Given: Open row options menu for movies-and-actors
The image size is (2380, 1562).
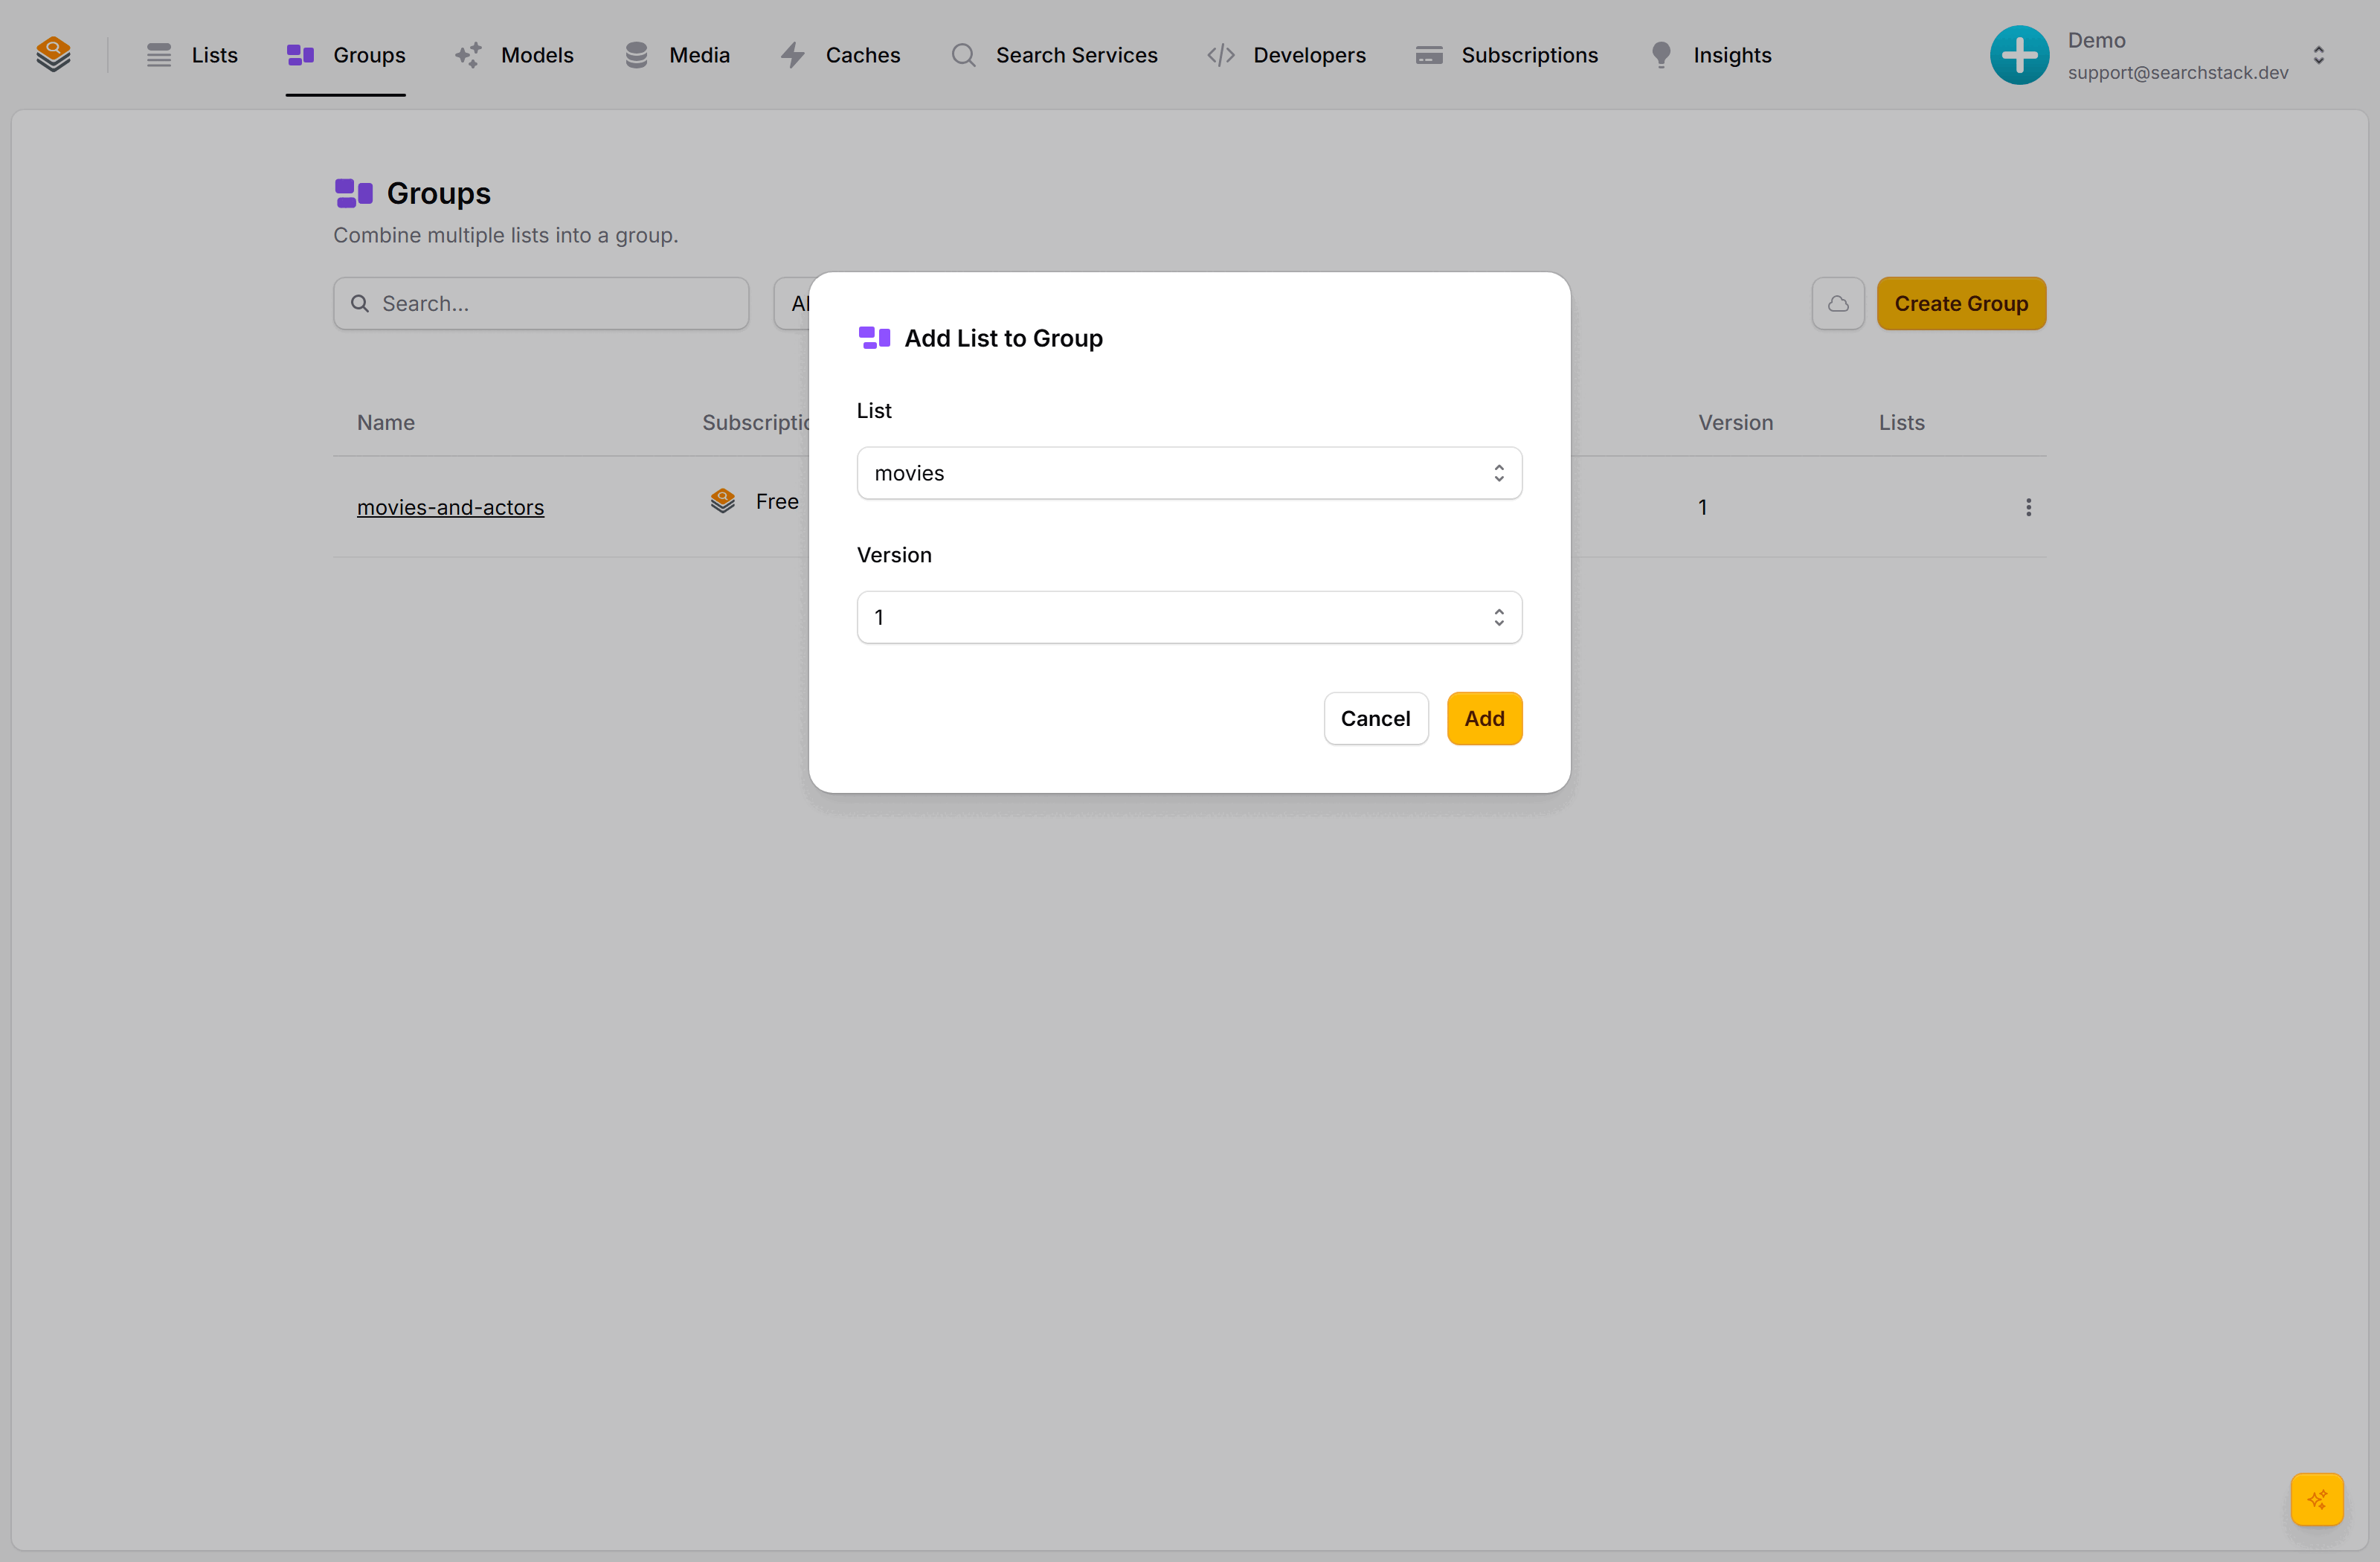Looking at the screenshot, I should (2028, 507).
